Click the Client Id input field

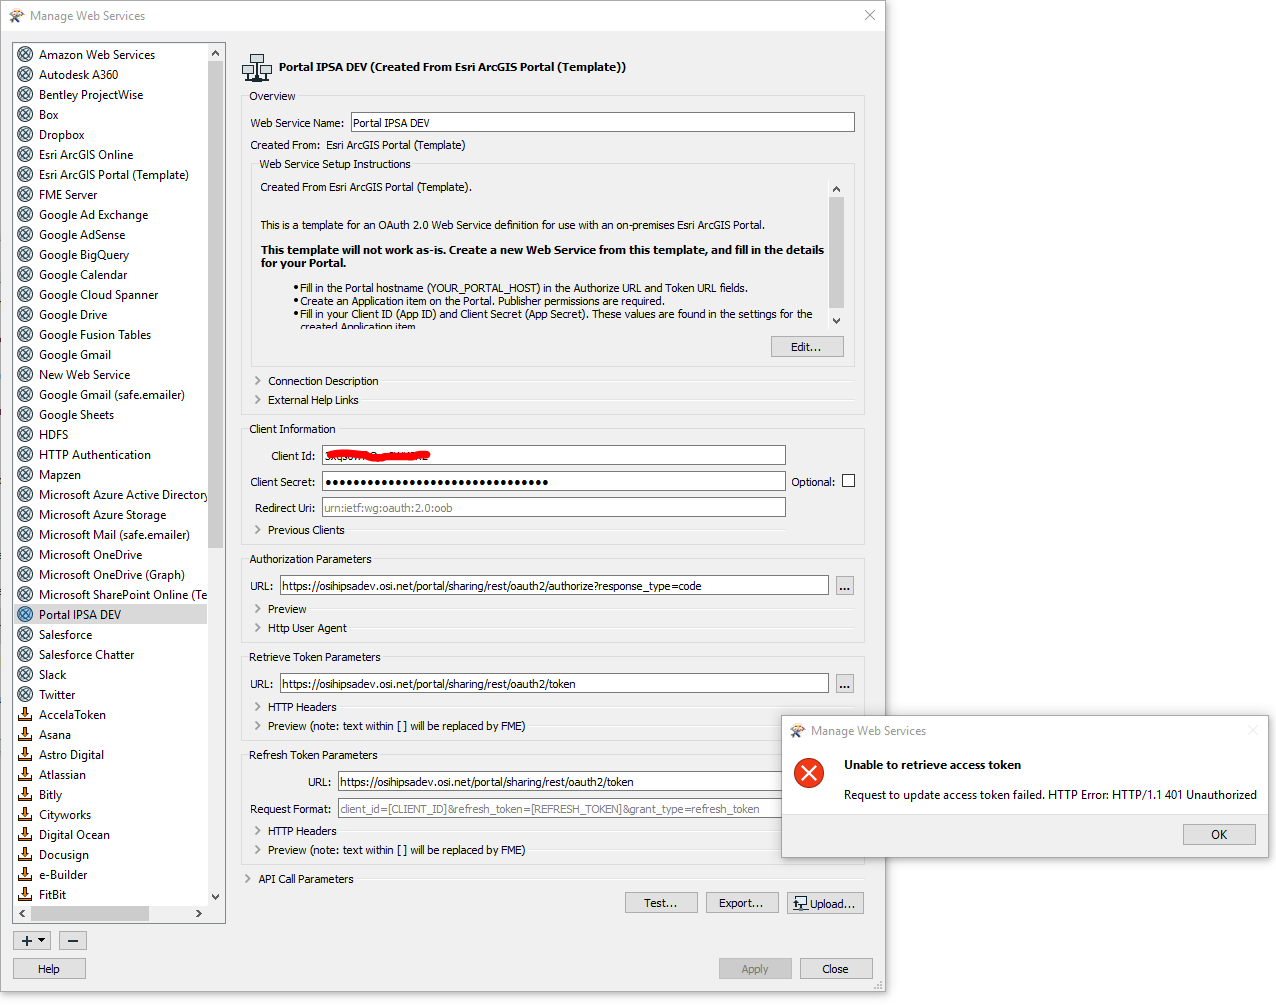click(553, 456)
